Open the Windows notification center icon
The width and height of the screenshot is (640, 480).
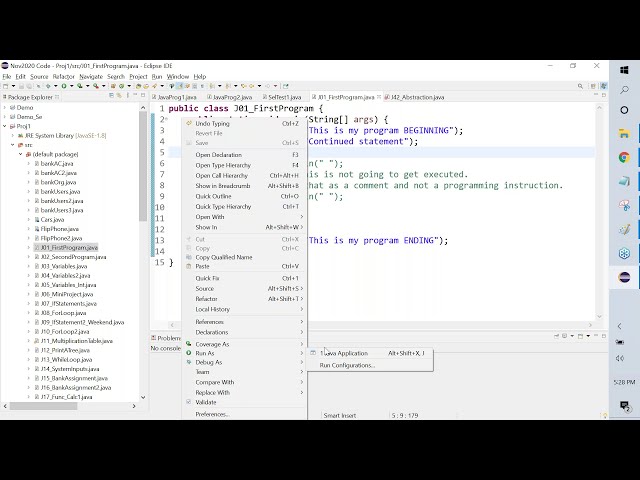624,406
